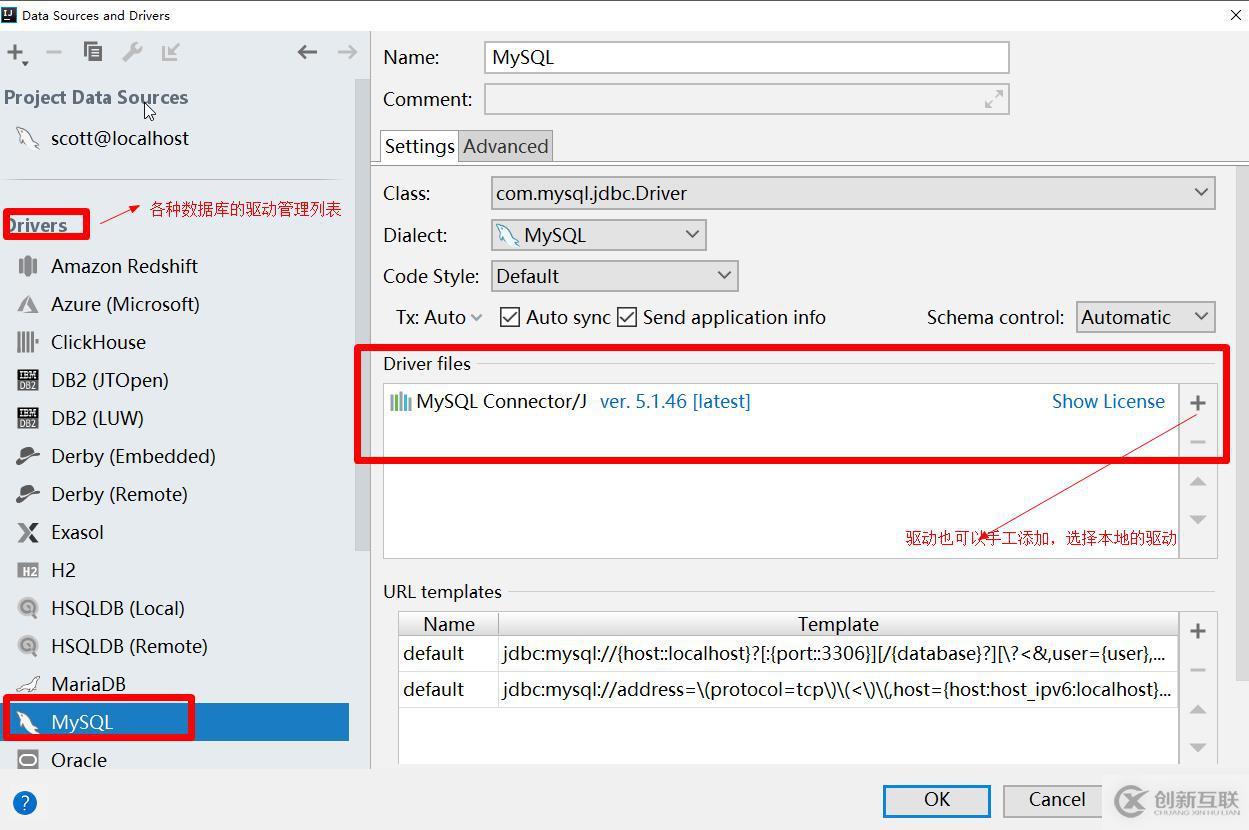Move driver file down arrow
This screenshot has width=1249, height=830.
coord(1198,520)
